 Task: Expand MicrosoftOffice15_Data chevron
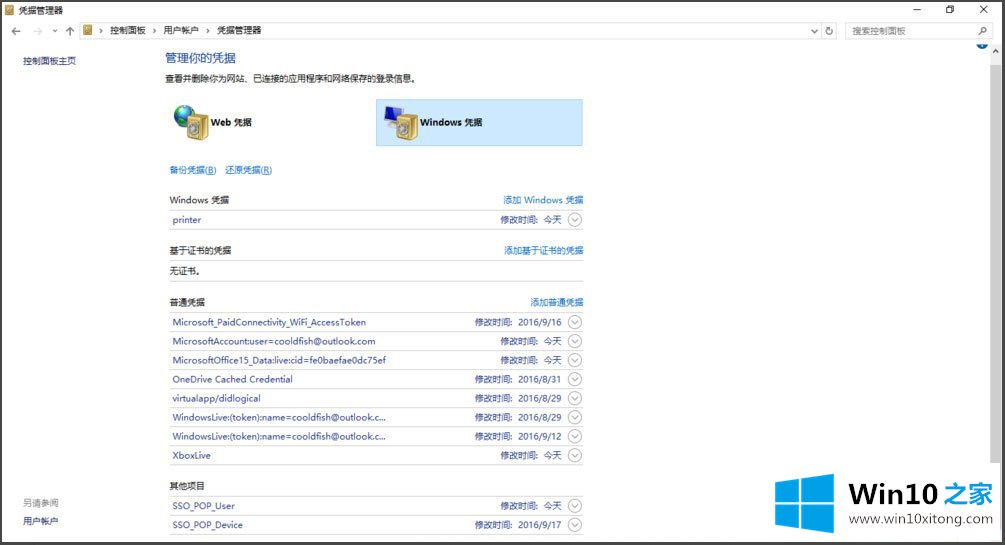coord(575,360)
